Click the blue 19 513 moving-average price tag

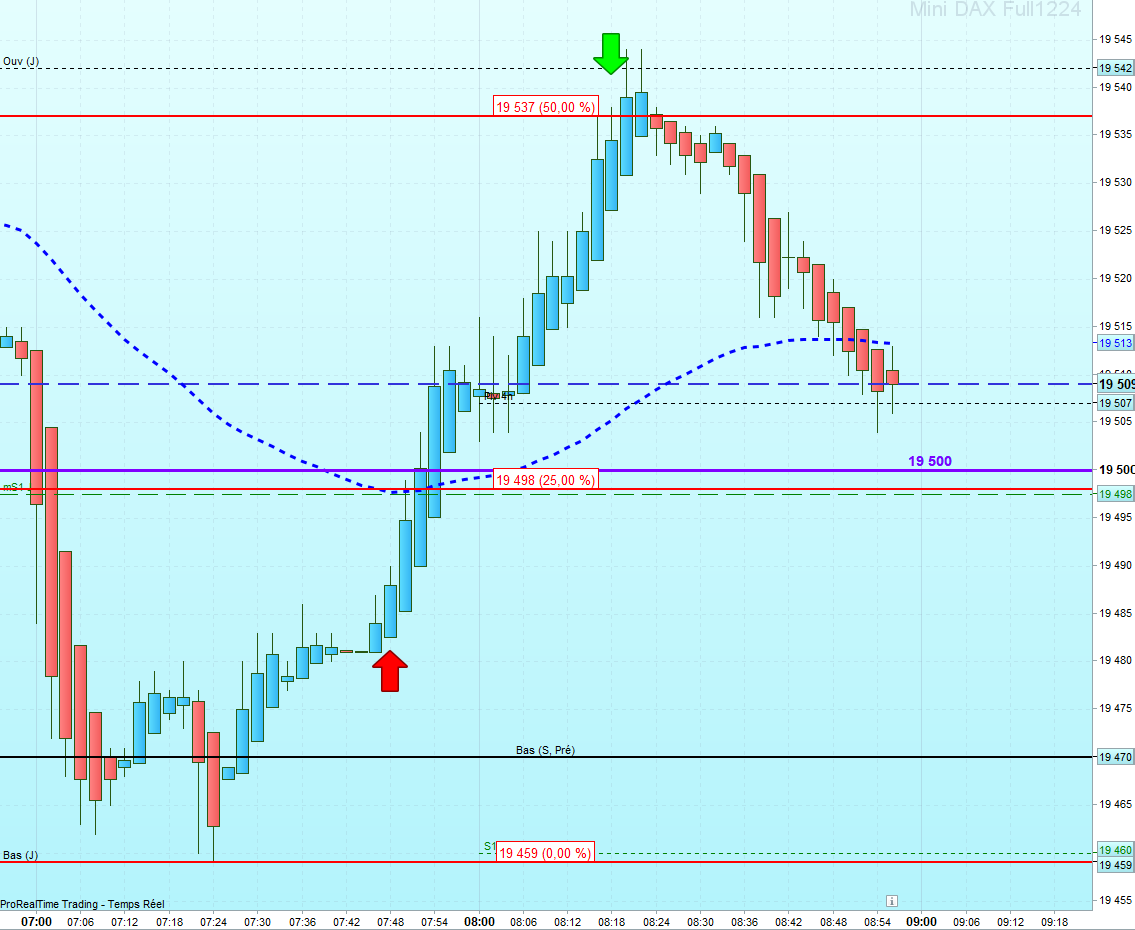[x=1115, y=343]
